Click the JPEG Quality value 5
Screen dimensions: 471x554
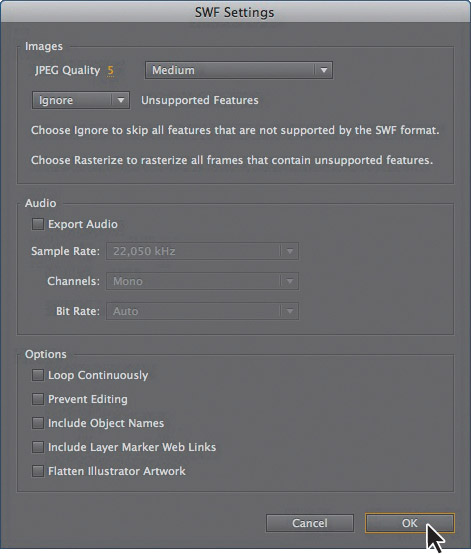[x=111, y=71]
